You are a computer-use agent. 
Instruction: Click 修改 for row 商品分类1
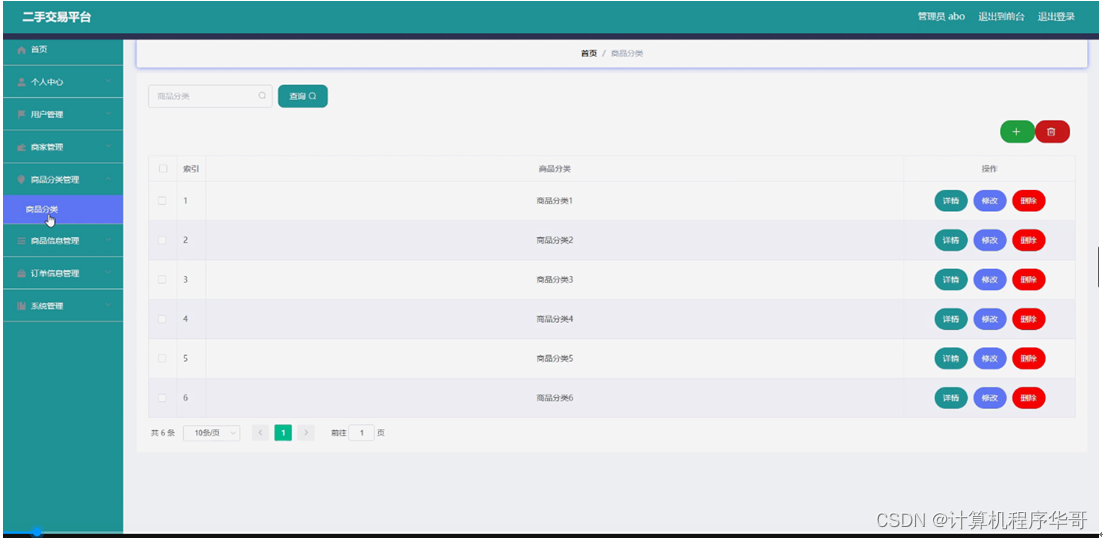coord(990,201)
